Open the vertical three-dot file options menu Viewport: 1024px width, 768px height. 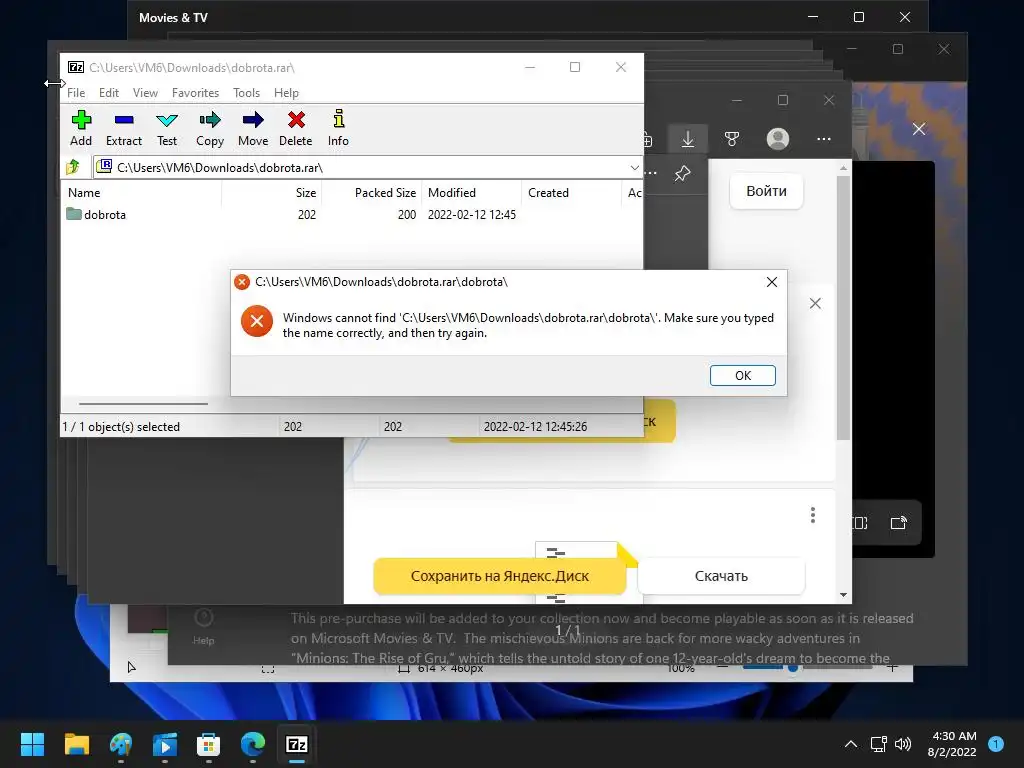coord(812,515)
